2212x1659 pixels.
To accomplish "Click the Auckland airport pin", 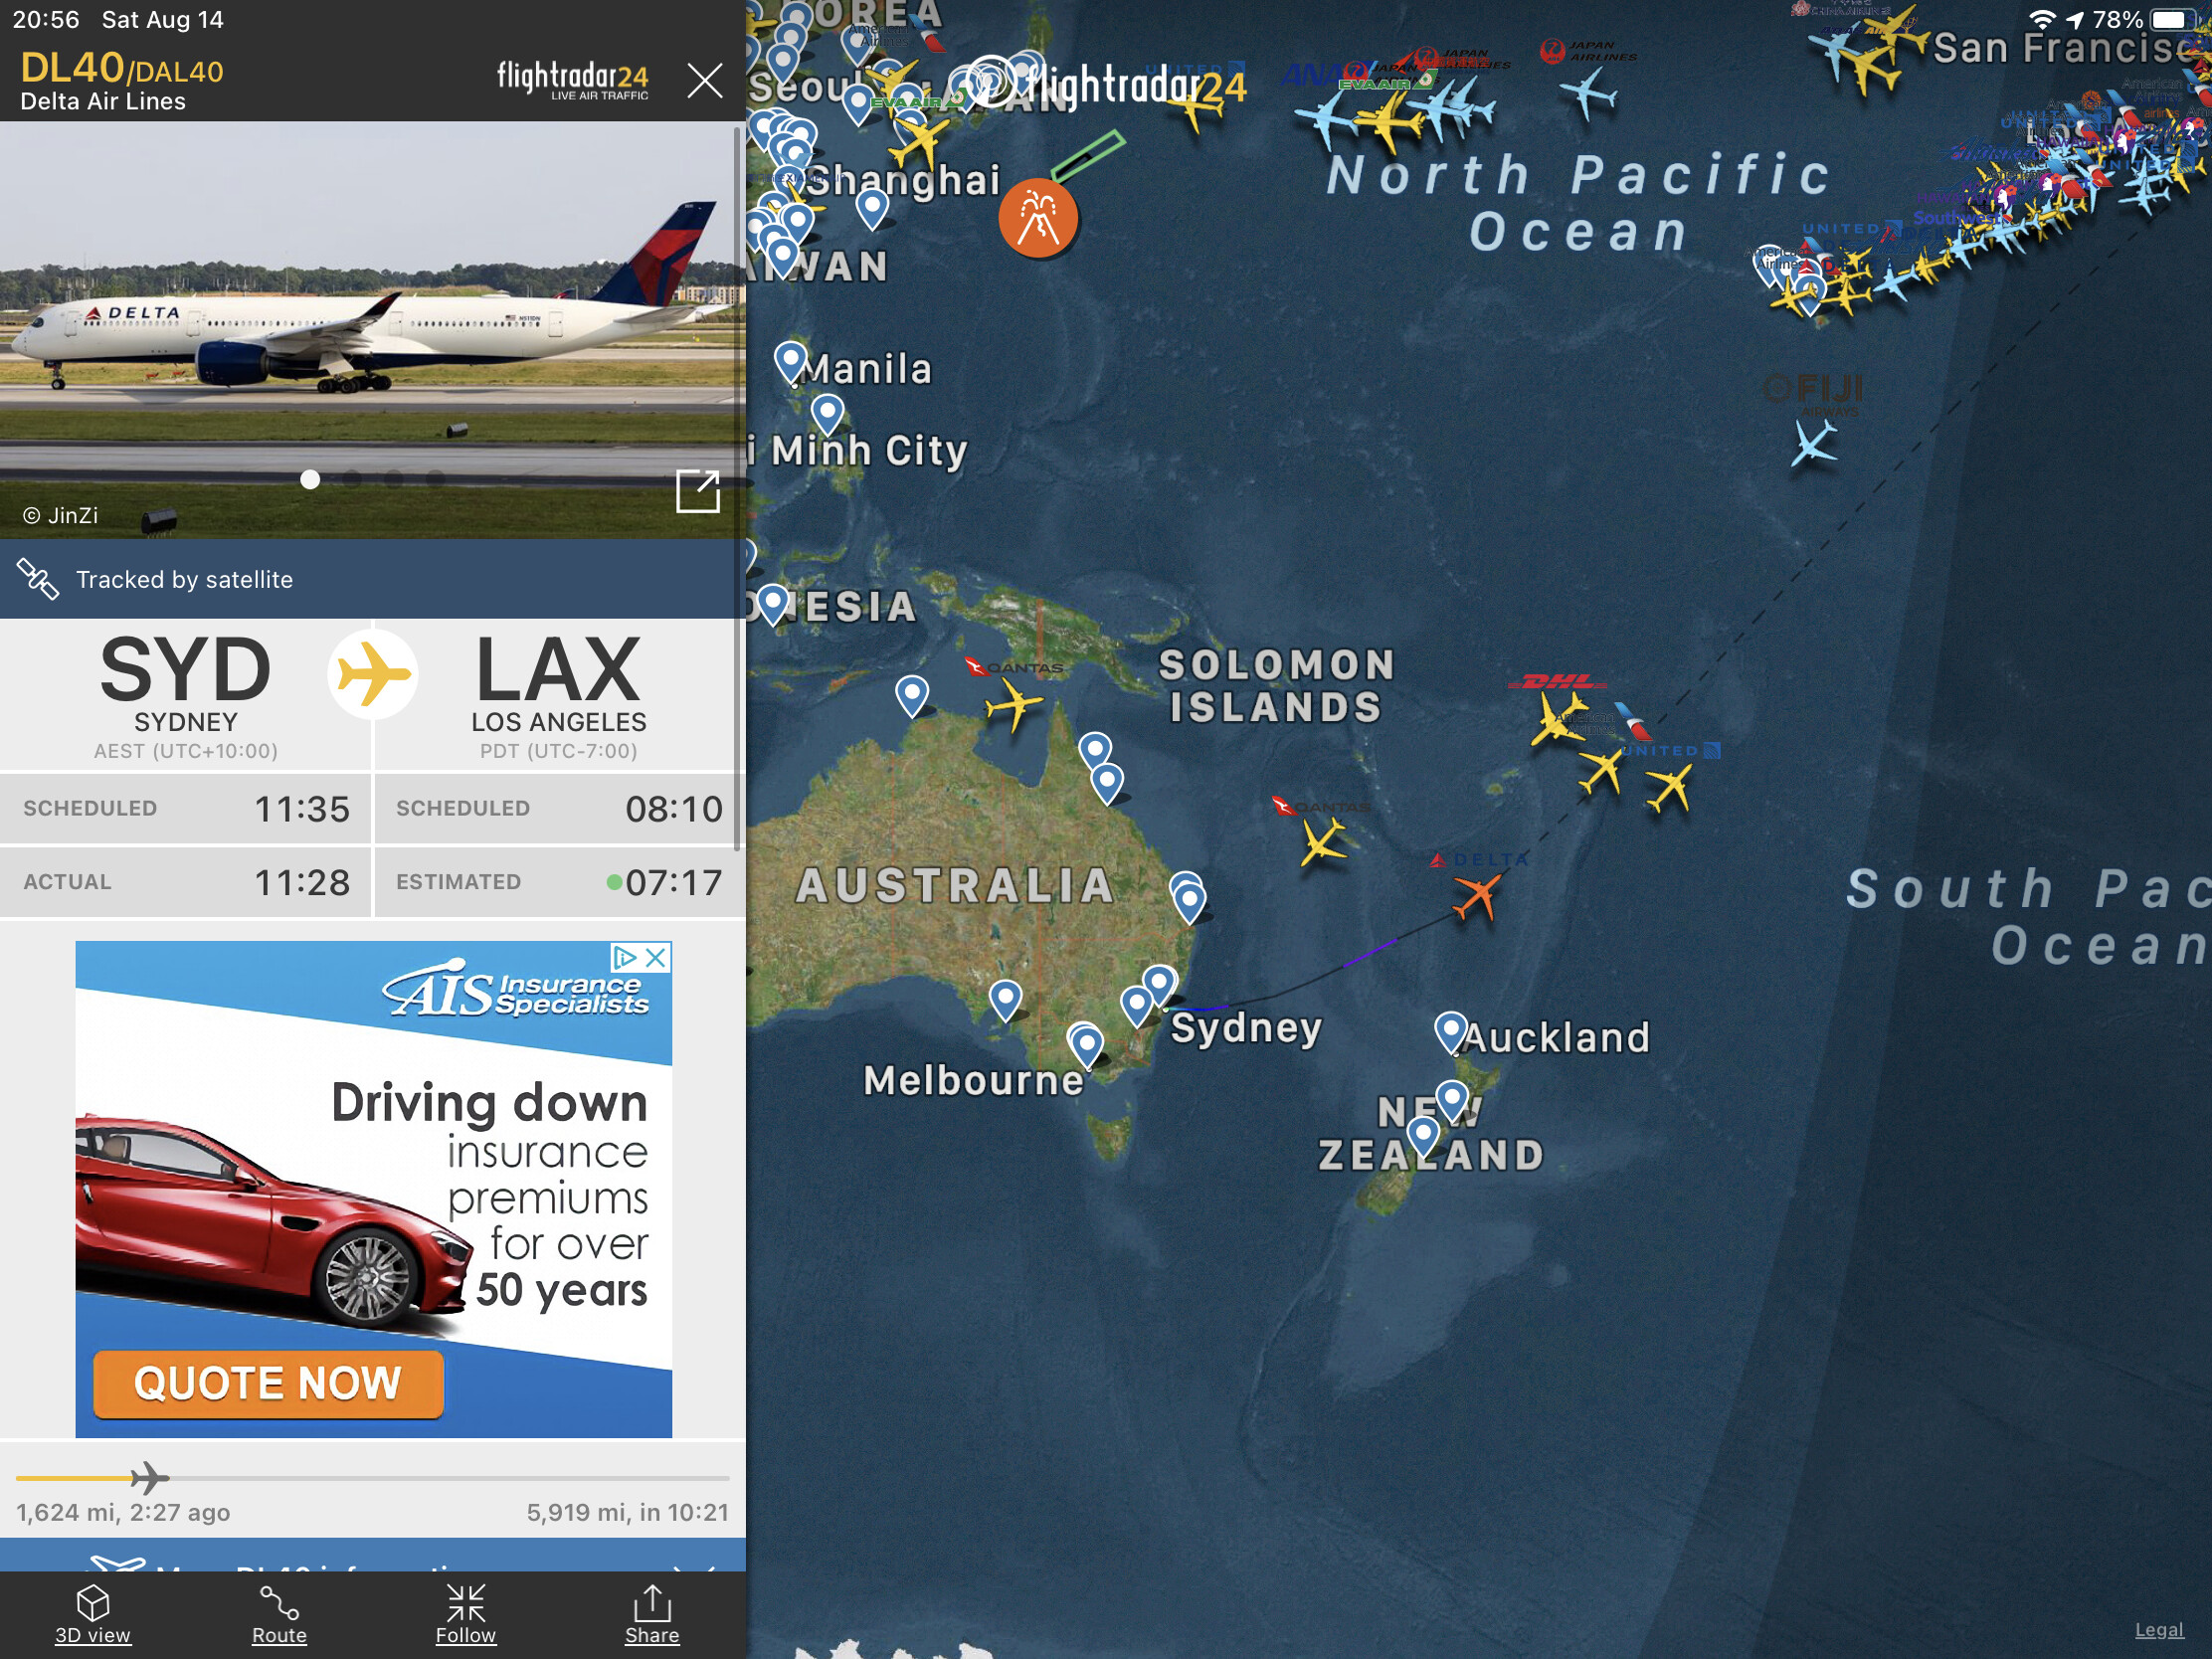I will pyautogui.click(x=1450, y=1030).
